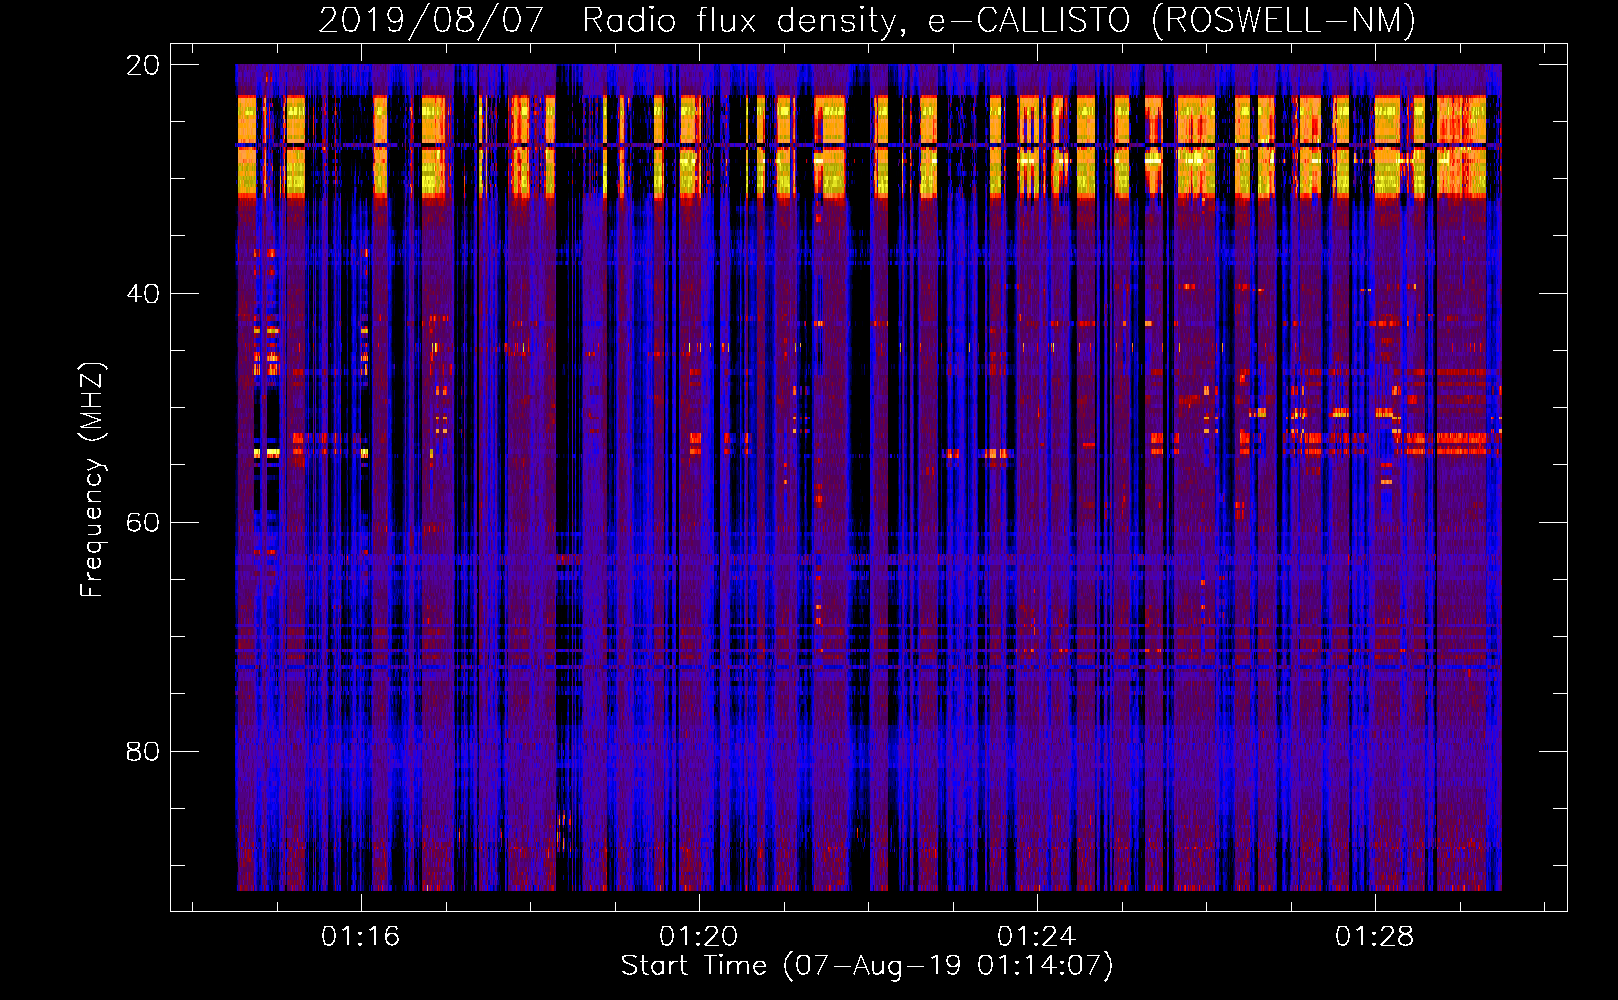Click the 'Start Time (07-Aug-19 01:14:07)' axis label

[867, 966]
